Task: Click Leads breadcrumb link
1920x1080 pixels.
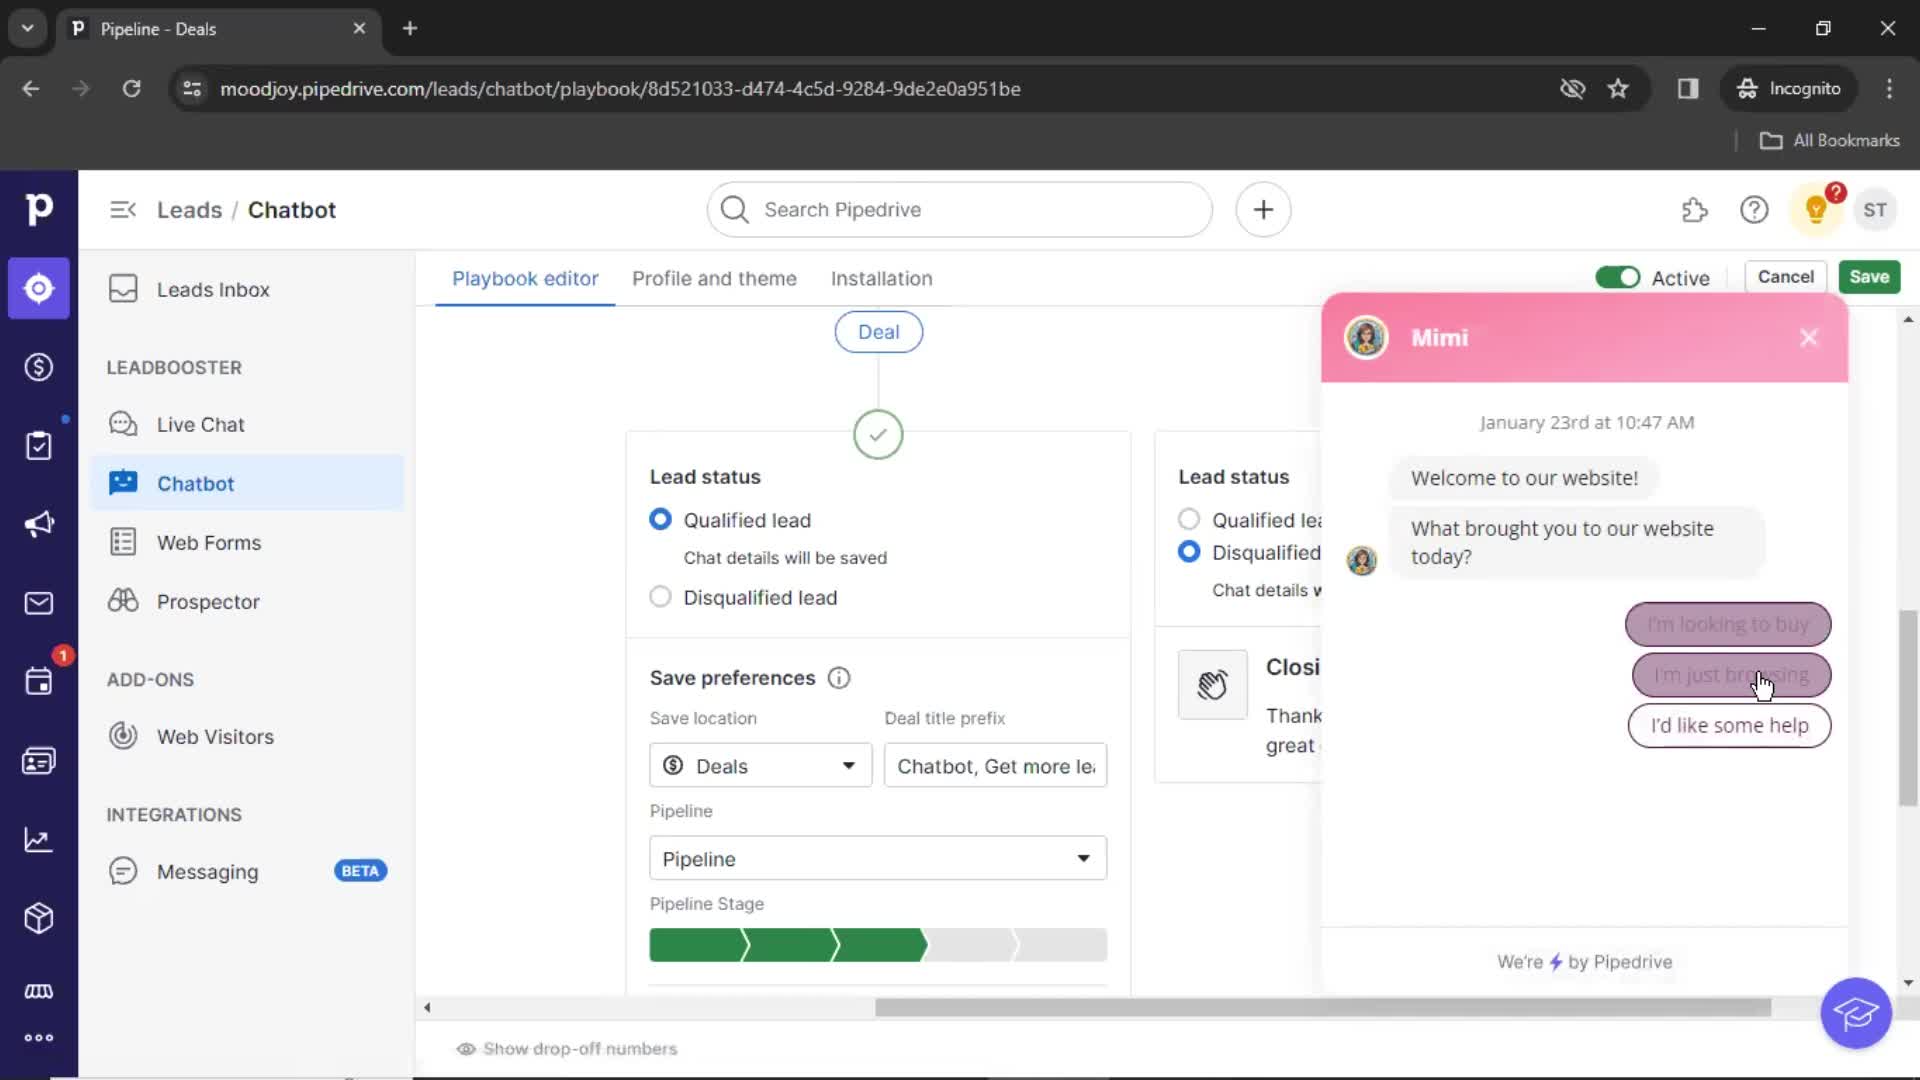Action: 189,210
